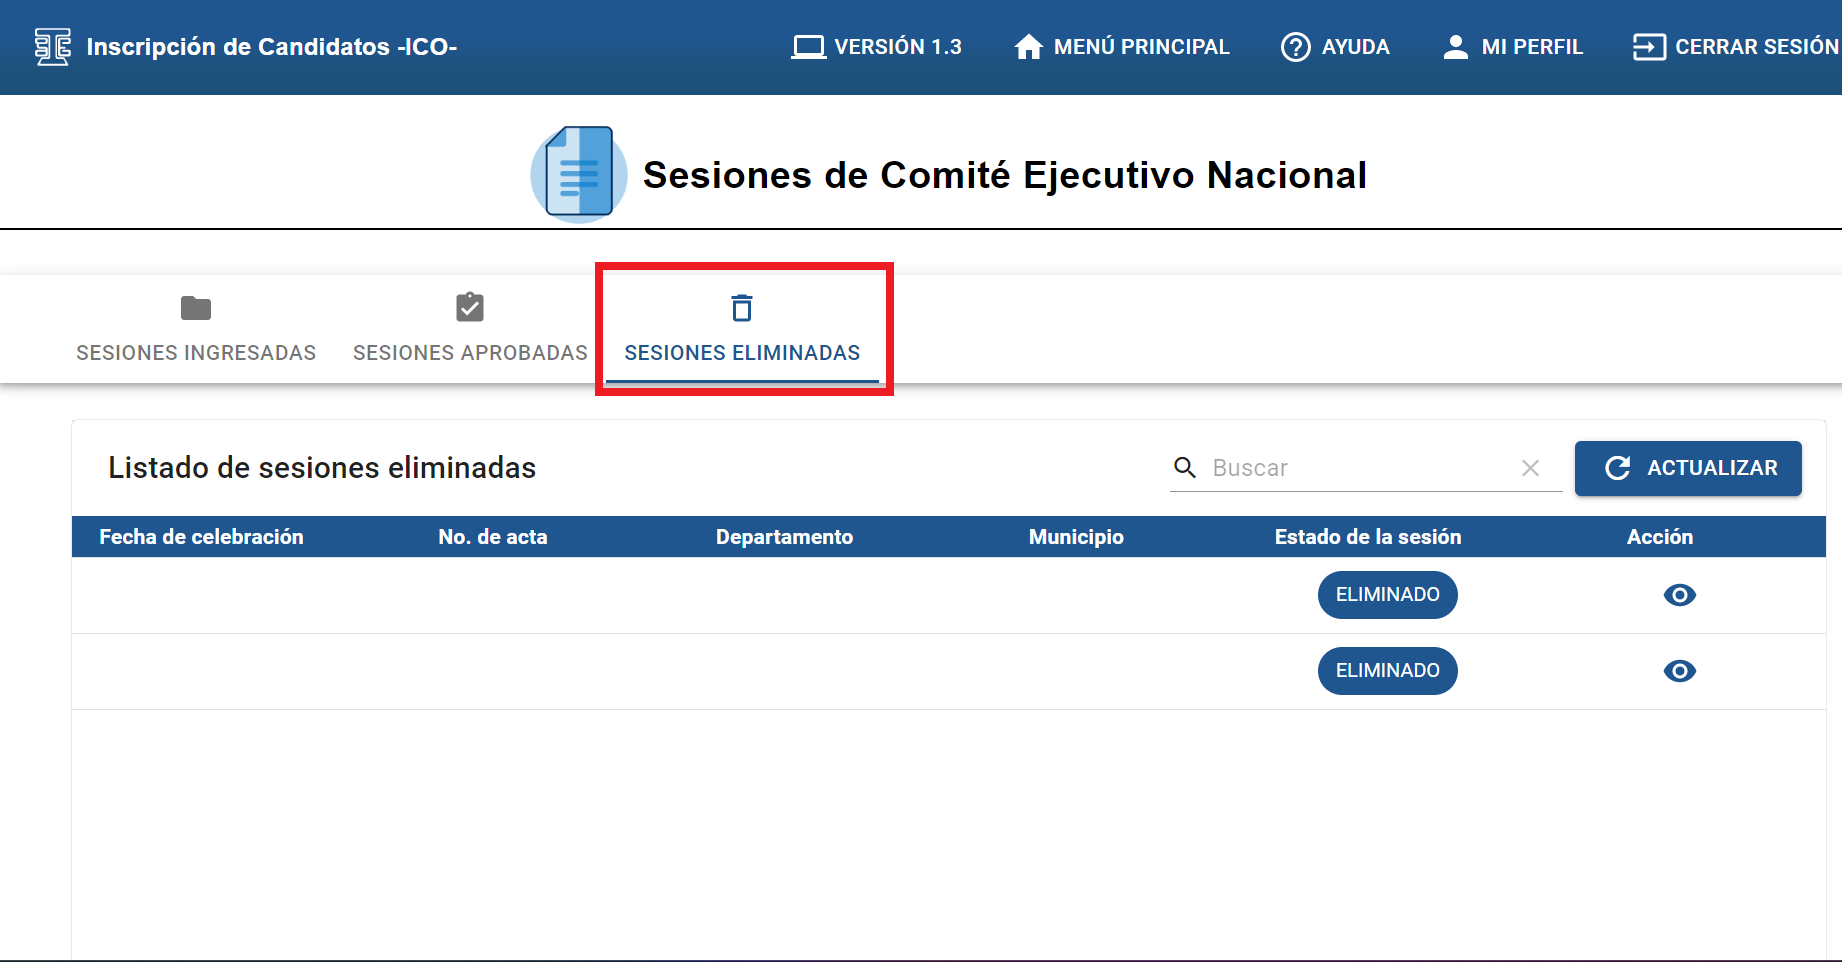
Task: View details of the first eliminated session
Action: 1679,595
